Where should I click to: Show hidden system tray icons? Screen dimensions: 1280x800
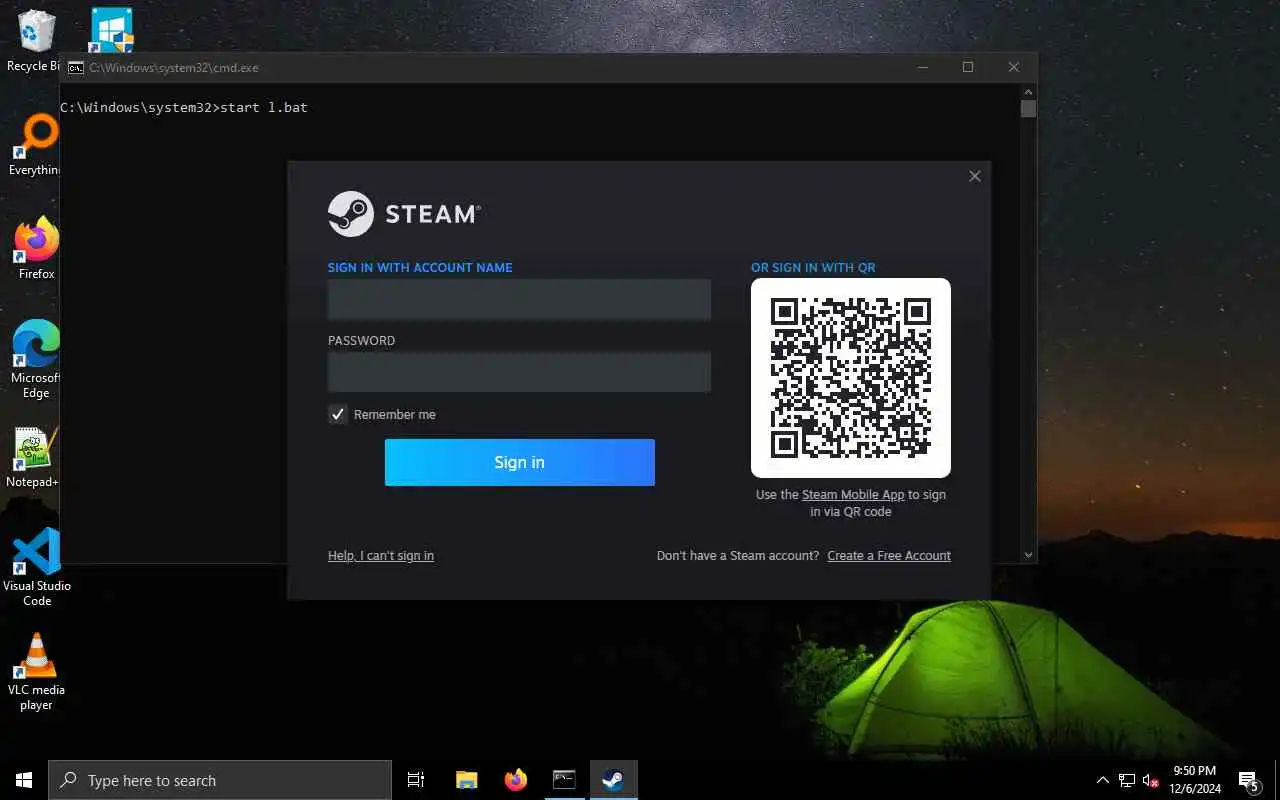[x=1103, y=780]
